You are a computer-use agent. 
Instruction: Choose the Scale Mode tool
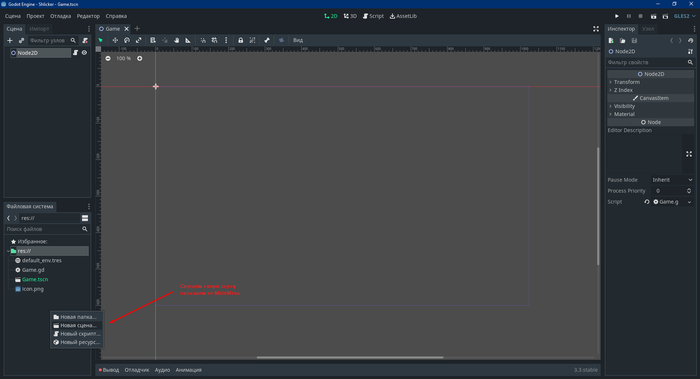click(138, 40)
